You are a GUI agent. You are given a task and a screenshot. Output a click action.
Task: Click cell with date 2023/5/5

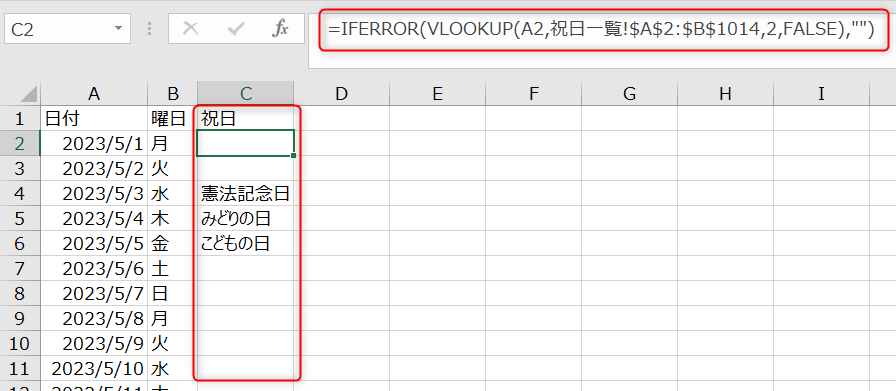pyautogui.click(x=94, y=244)
